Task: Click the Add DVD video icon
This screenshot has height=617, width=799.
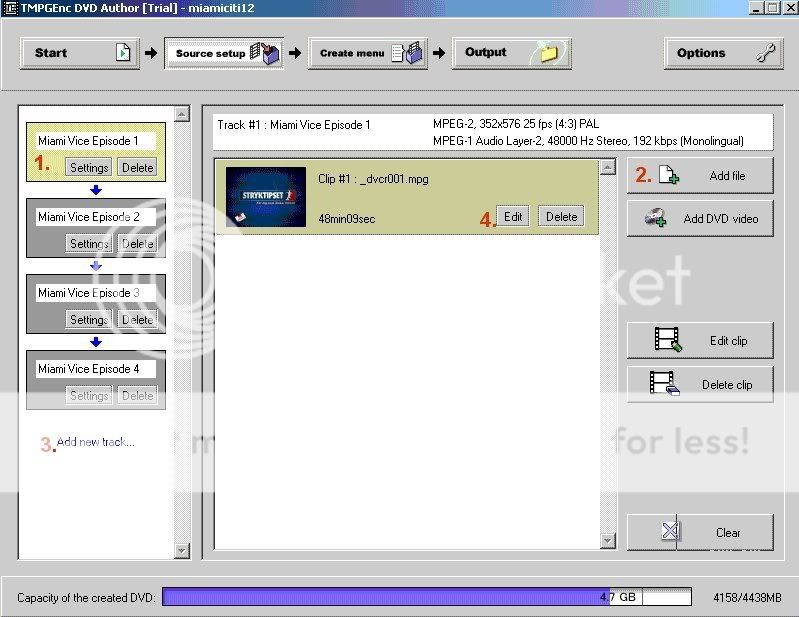Action: point(657,218)
